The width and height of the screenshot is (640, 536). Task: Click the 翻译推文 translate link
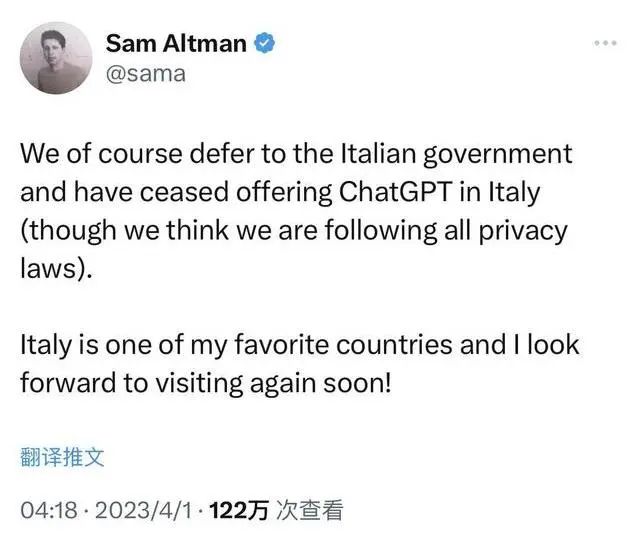62,457
